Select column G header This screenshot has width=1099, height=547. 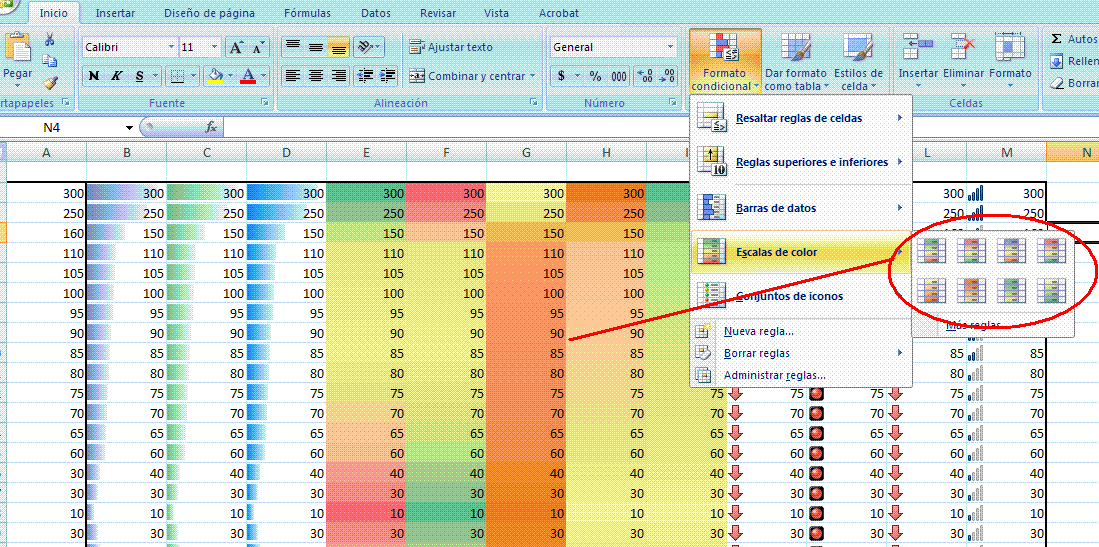pyautogui.click(x=526, y=152)
